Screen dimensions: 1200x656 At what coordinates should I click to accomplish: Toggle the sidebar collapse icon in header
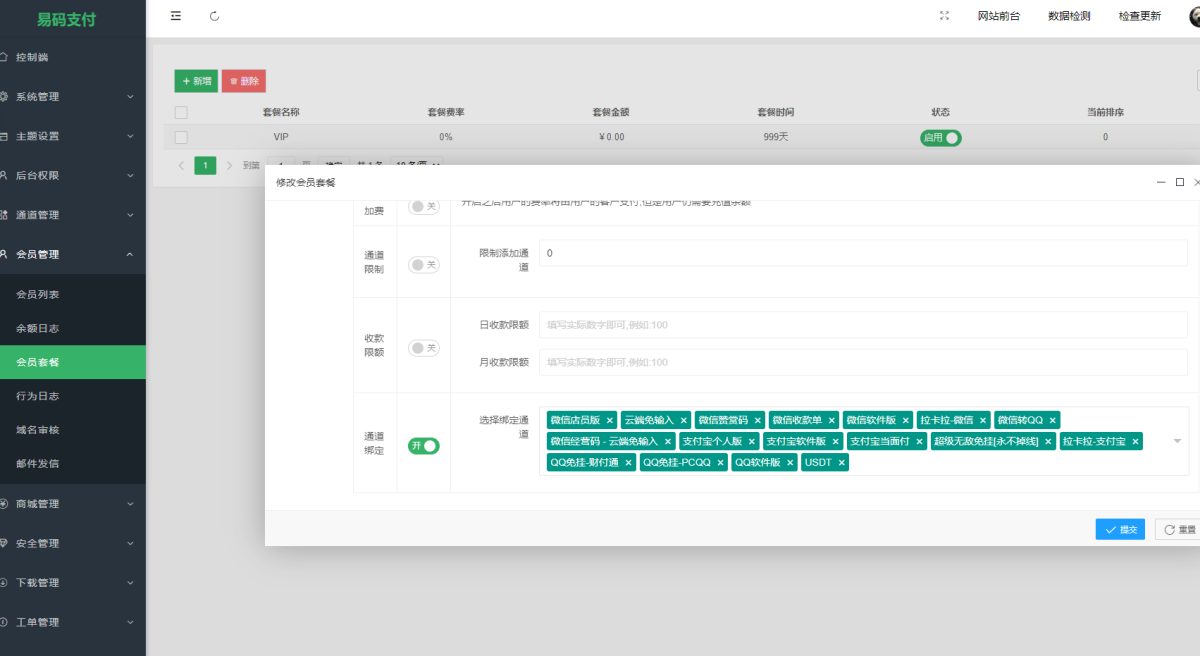[176, 16]
